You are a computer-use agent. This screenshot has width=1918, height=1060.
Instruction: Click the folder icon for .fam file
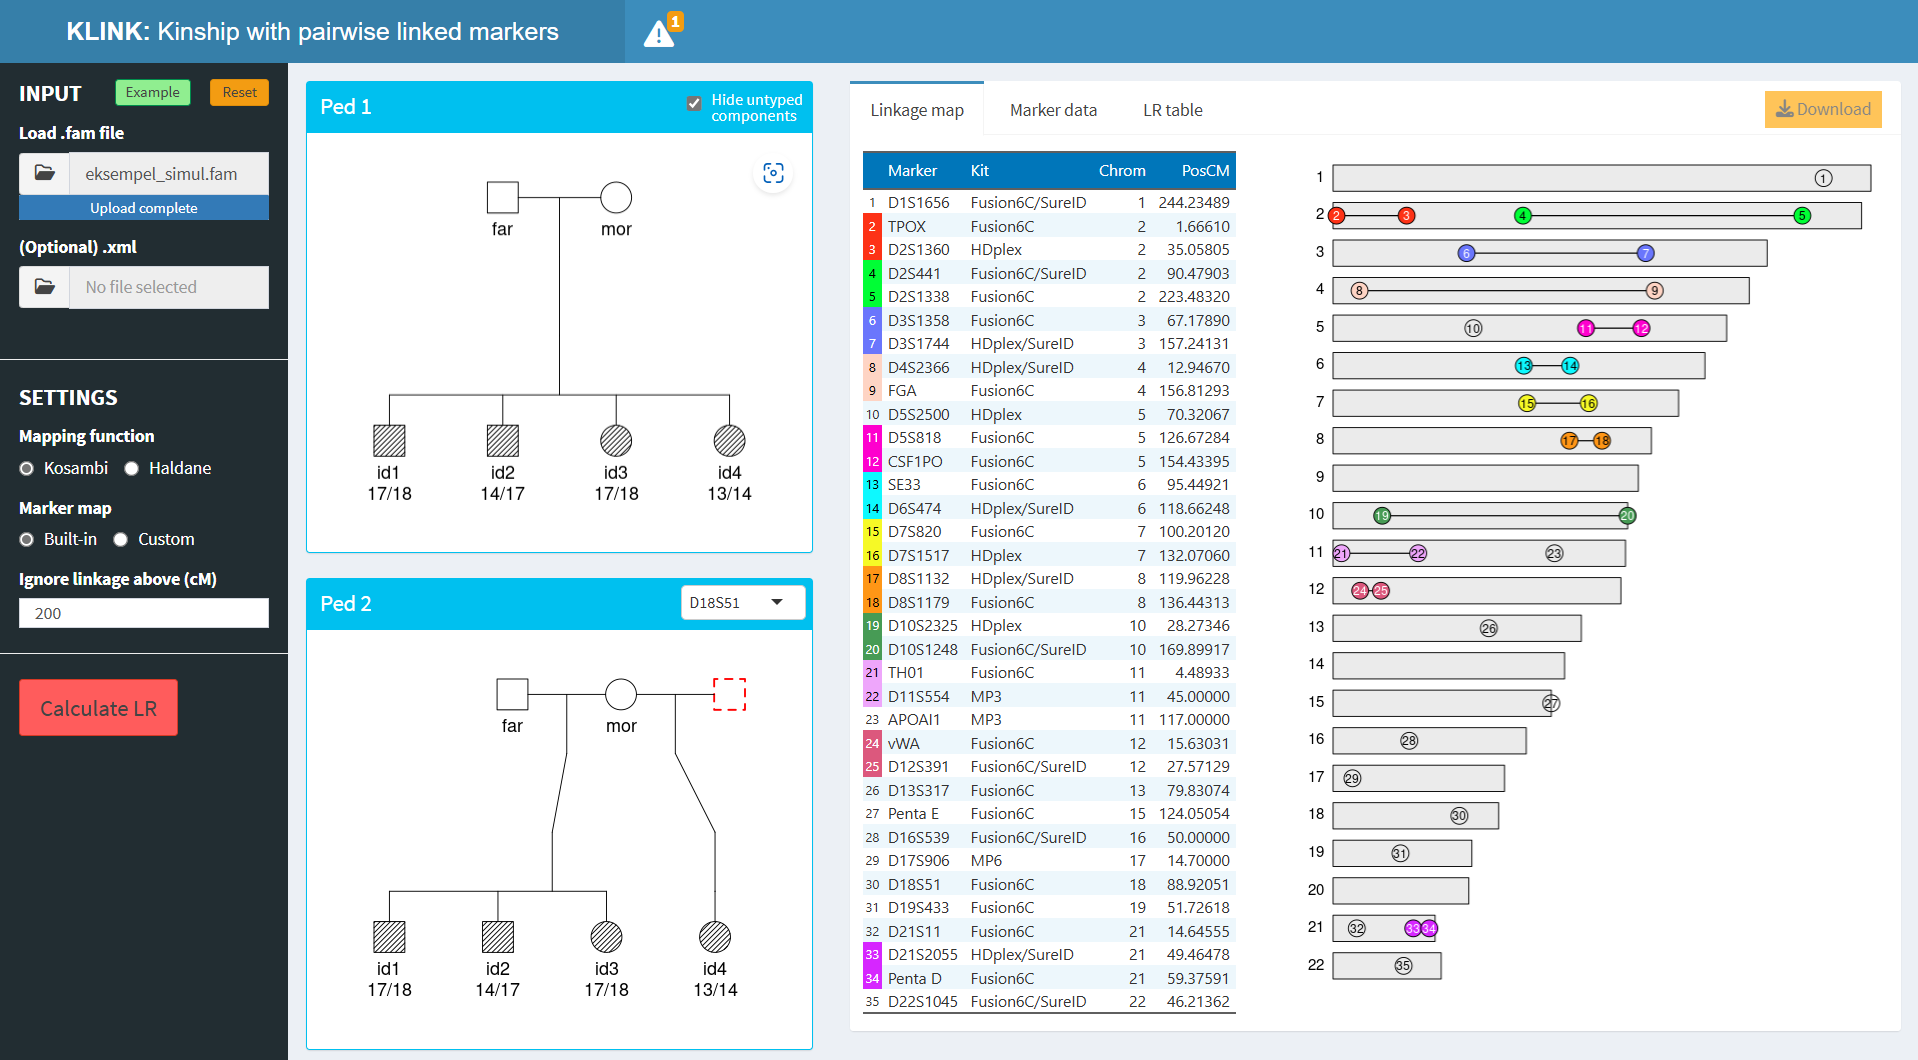pos(45,173)
